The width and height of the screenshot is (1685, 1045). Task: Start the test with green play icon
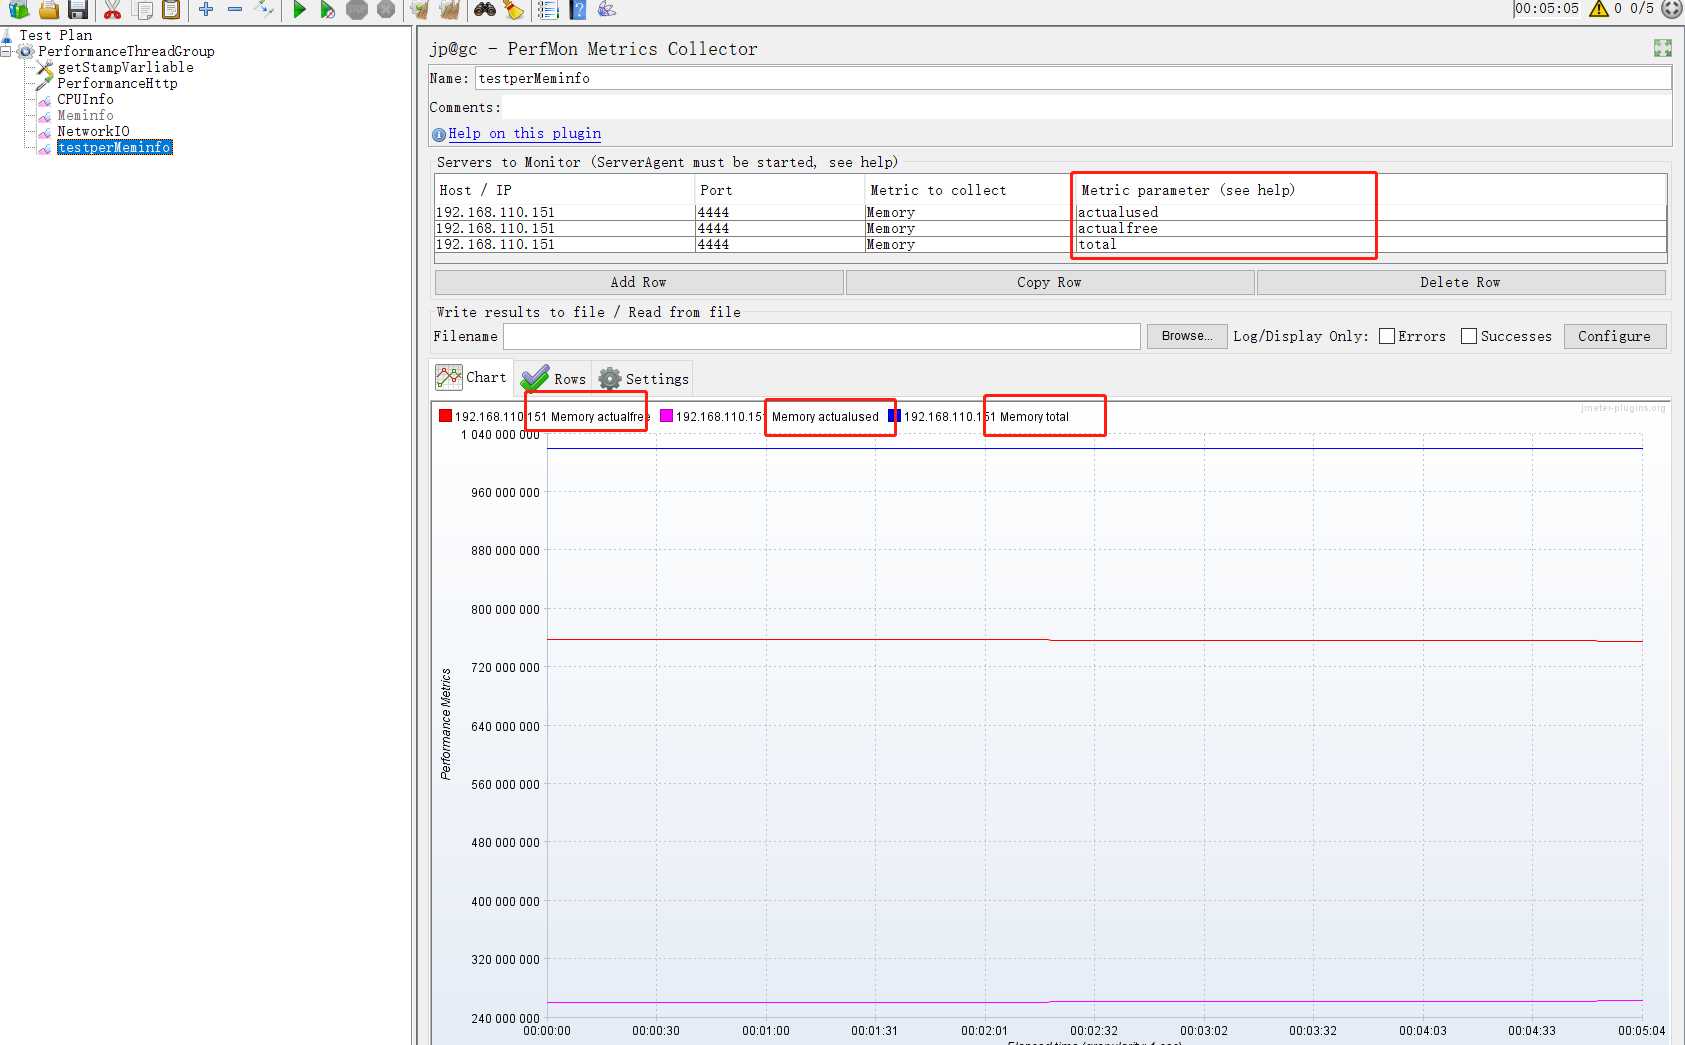tap(299, 9)
